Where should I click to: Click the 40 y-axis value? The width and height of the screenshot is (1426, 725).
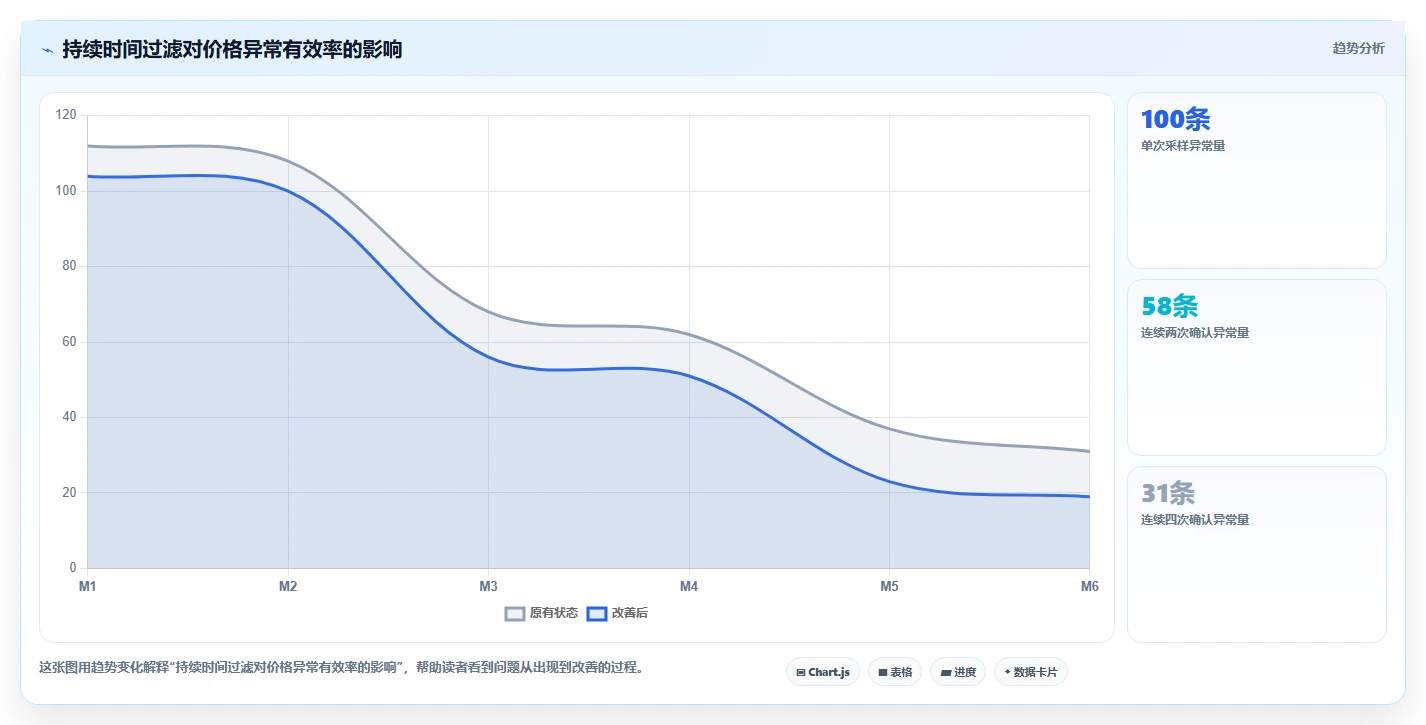(x=69, y=417)
